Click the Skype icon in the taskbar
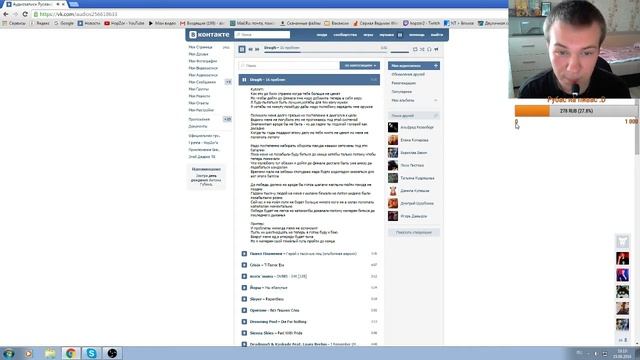The width and height of the screenshot is (640, 360). point(91,353)
